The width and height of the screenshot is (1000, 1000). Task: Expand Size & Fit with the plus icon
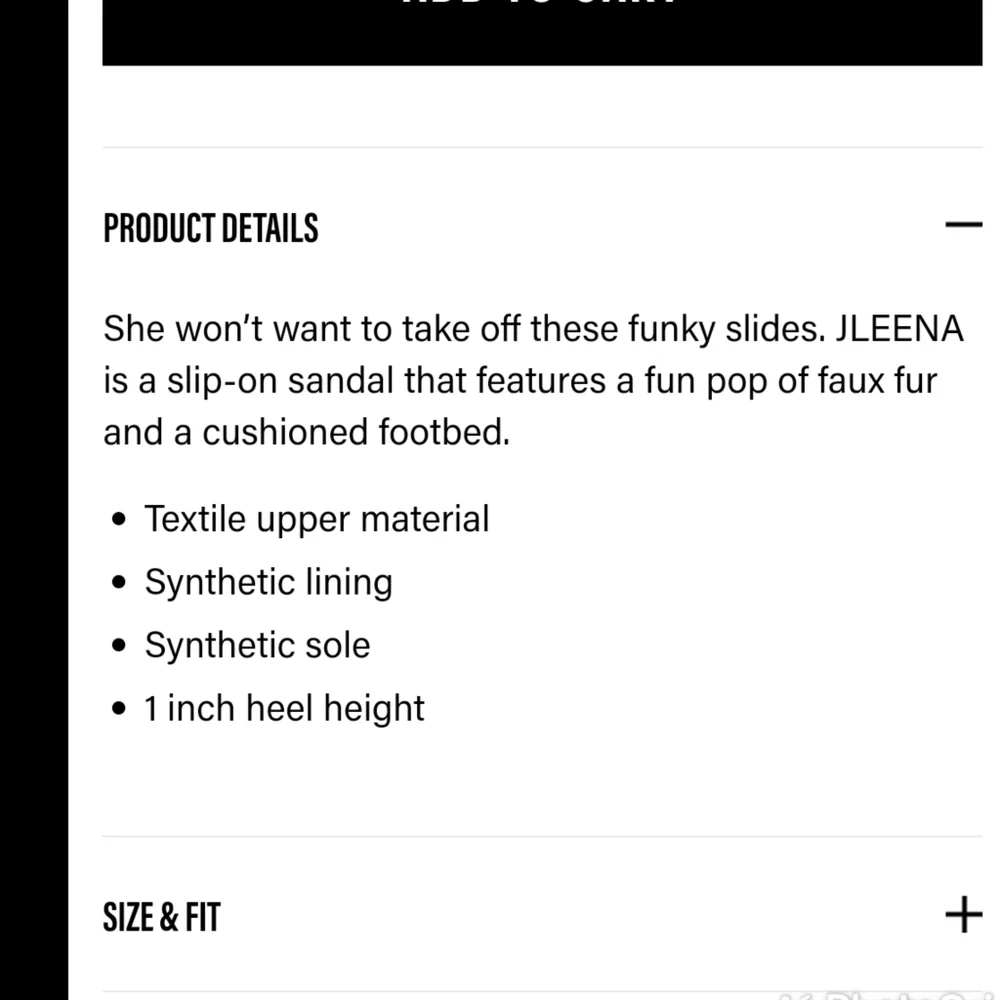964,915
